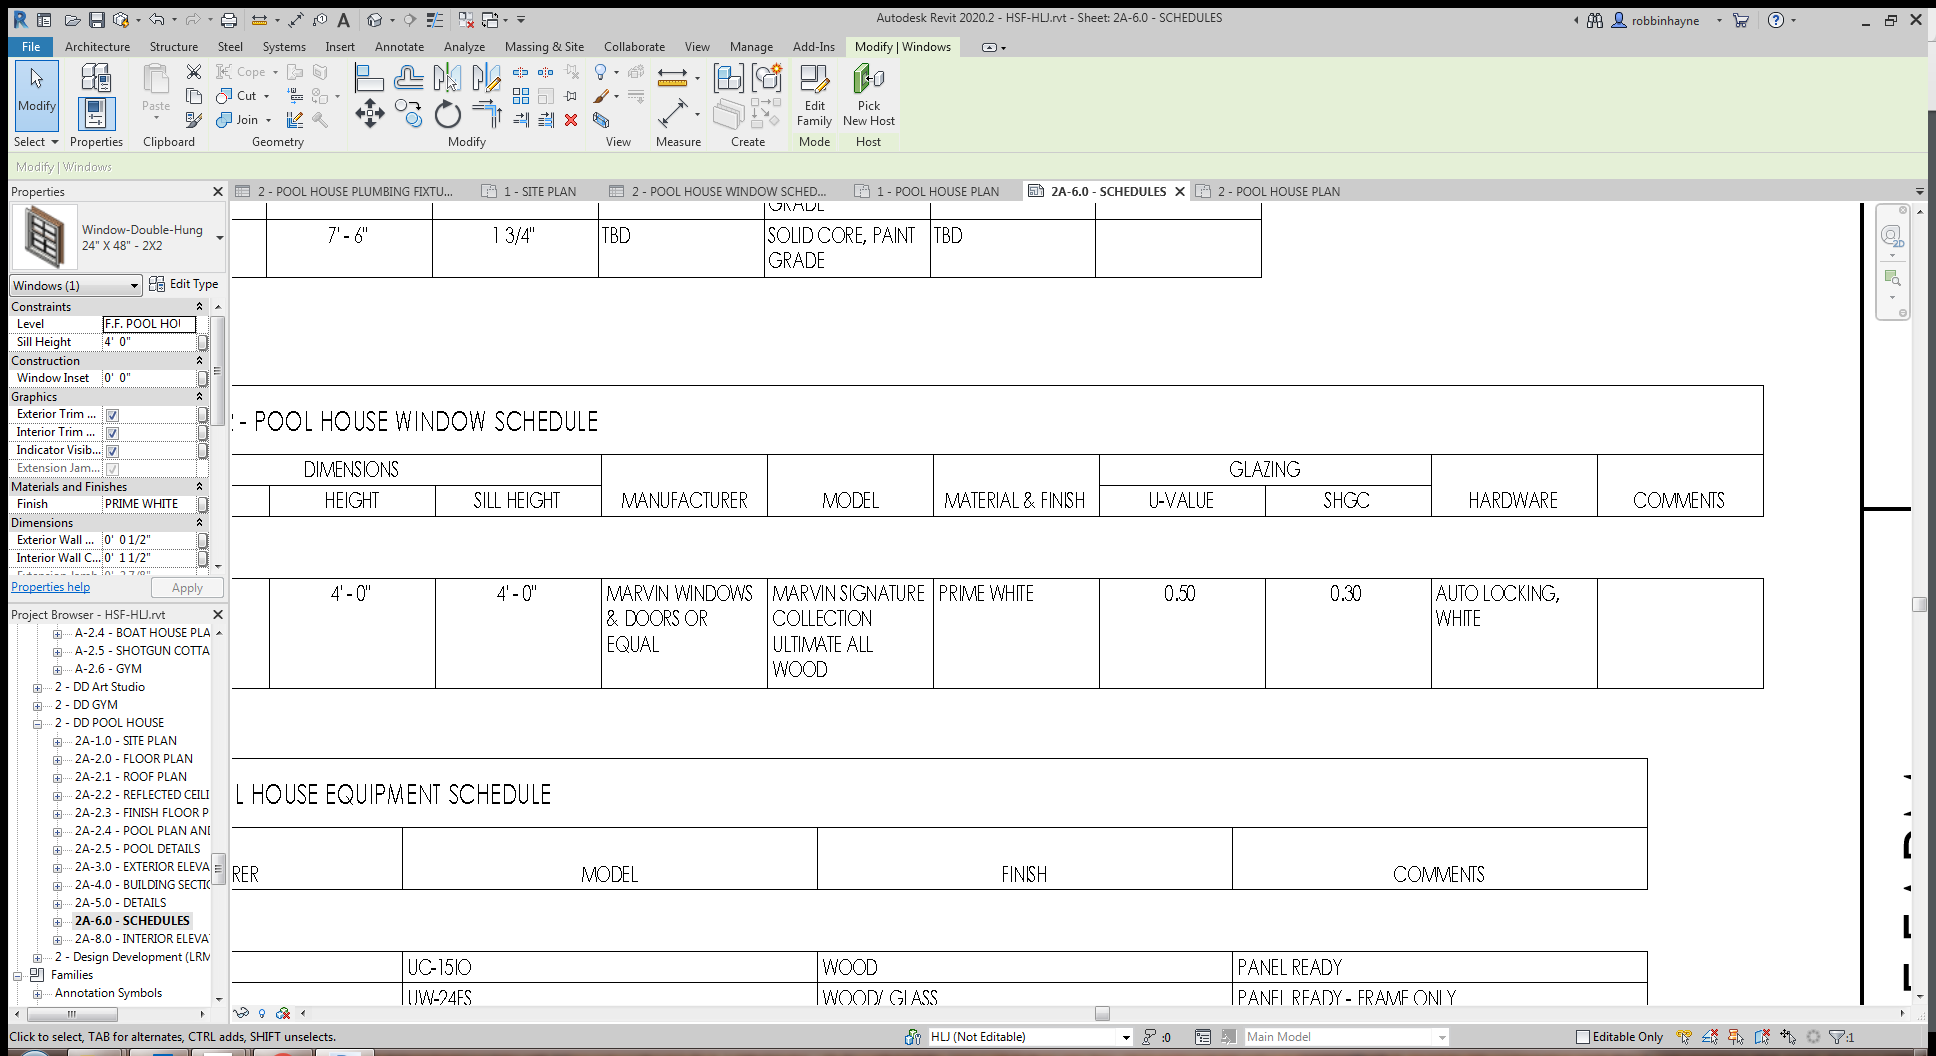Open the Default 3D View icon
1936x1056 pixels.
click(374, 19)
